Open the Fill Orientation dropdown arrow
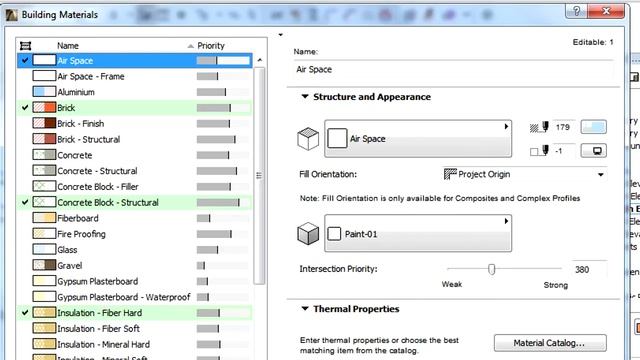Image resolution: width=640 pixels, height=360 pixels. tap(600, 175)
